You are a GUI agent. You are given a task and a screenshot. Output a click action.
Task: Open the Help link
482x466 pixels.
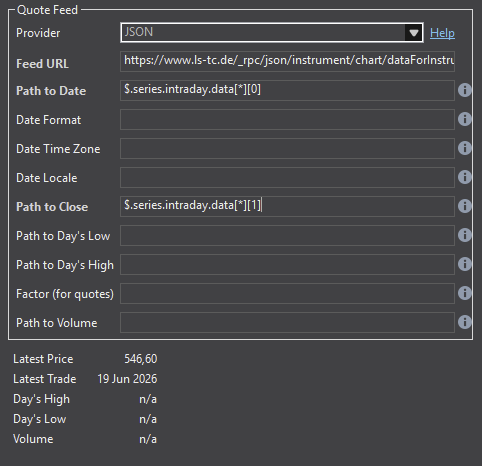point(442,33)
